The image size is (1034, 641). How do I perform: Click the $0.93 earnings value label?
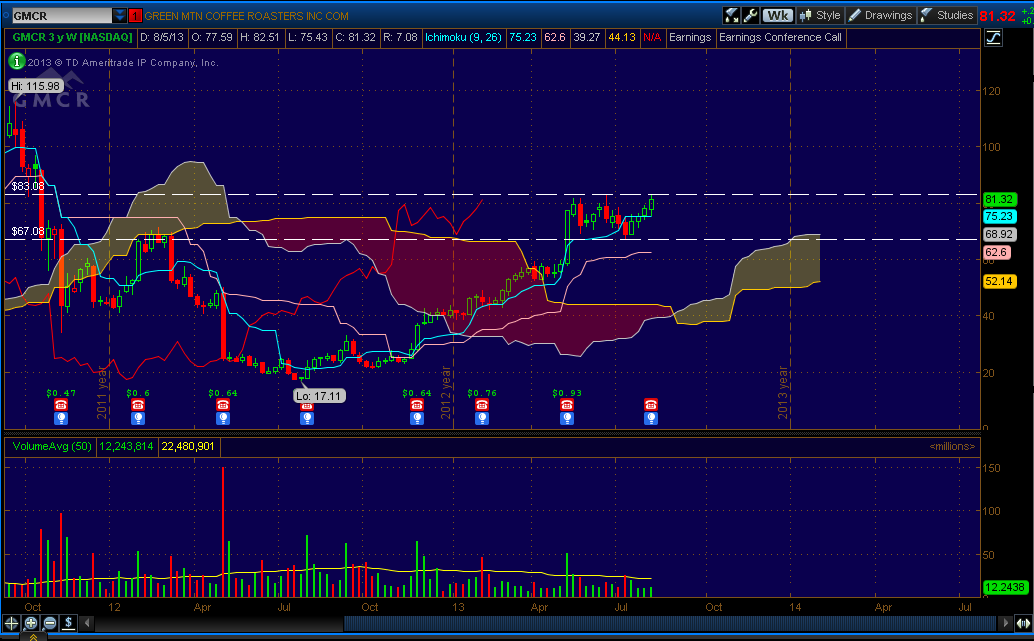point(567,393)
